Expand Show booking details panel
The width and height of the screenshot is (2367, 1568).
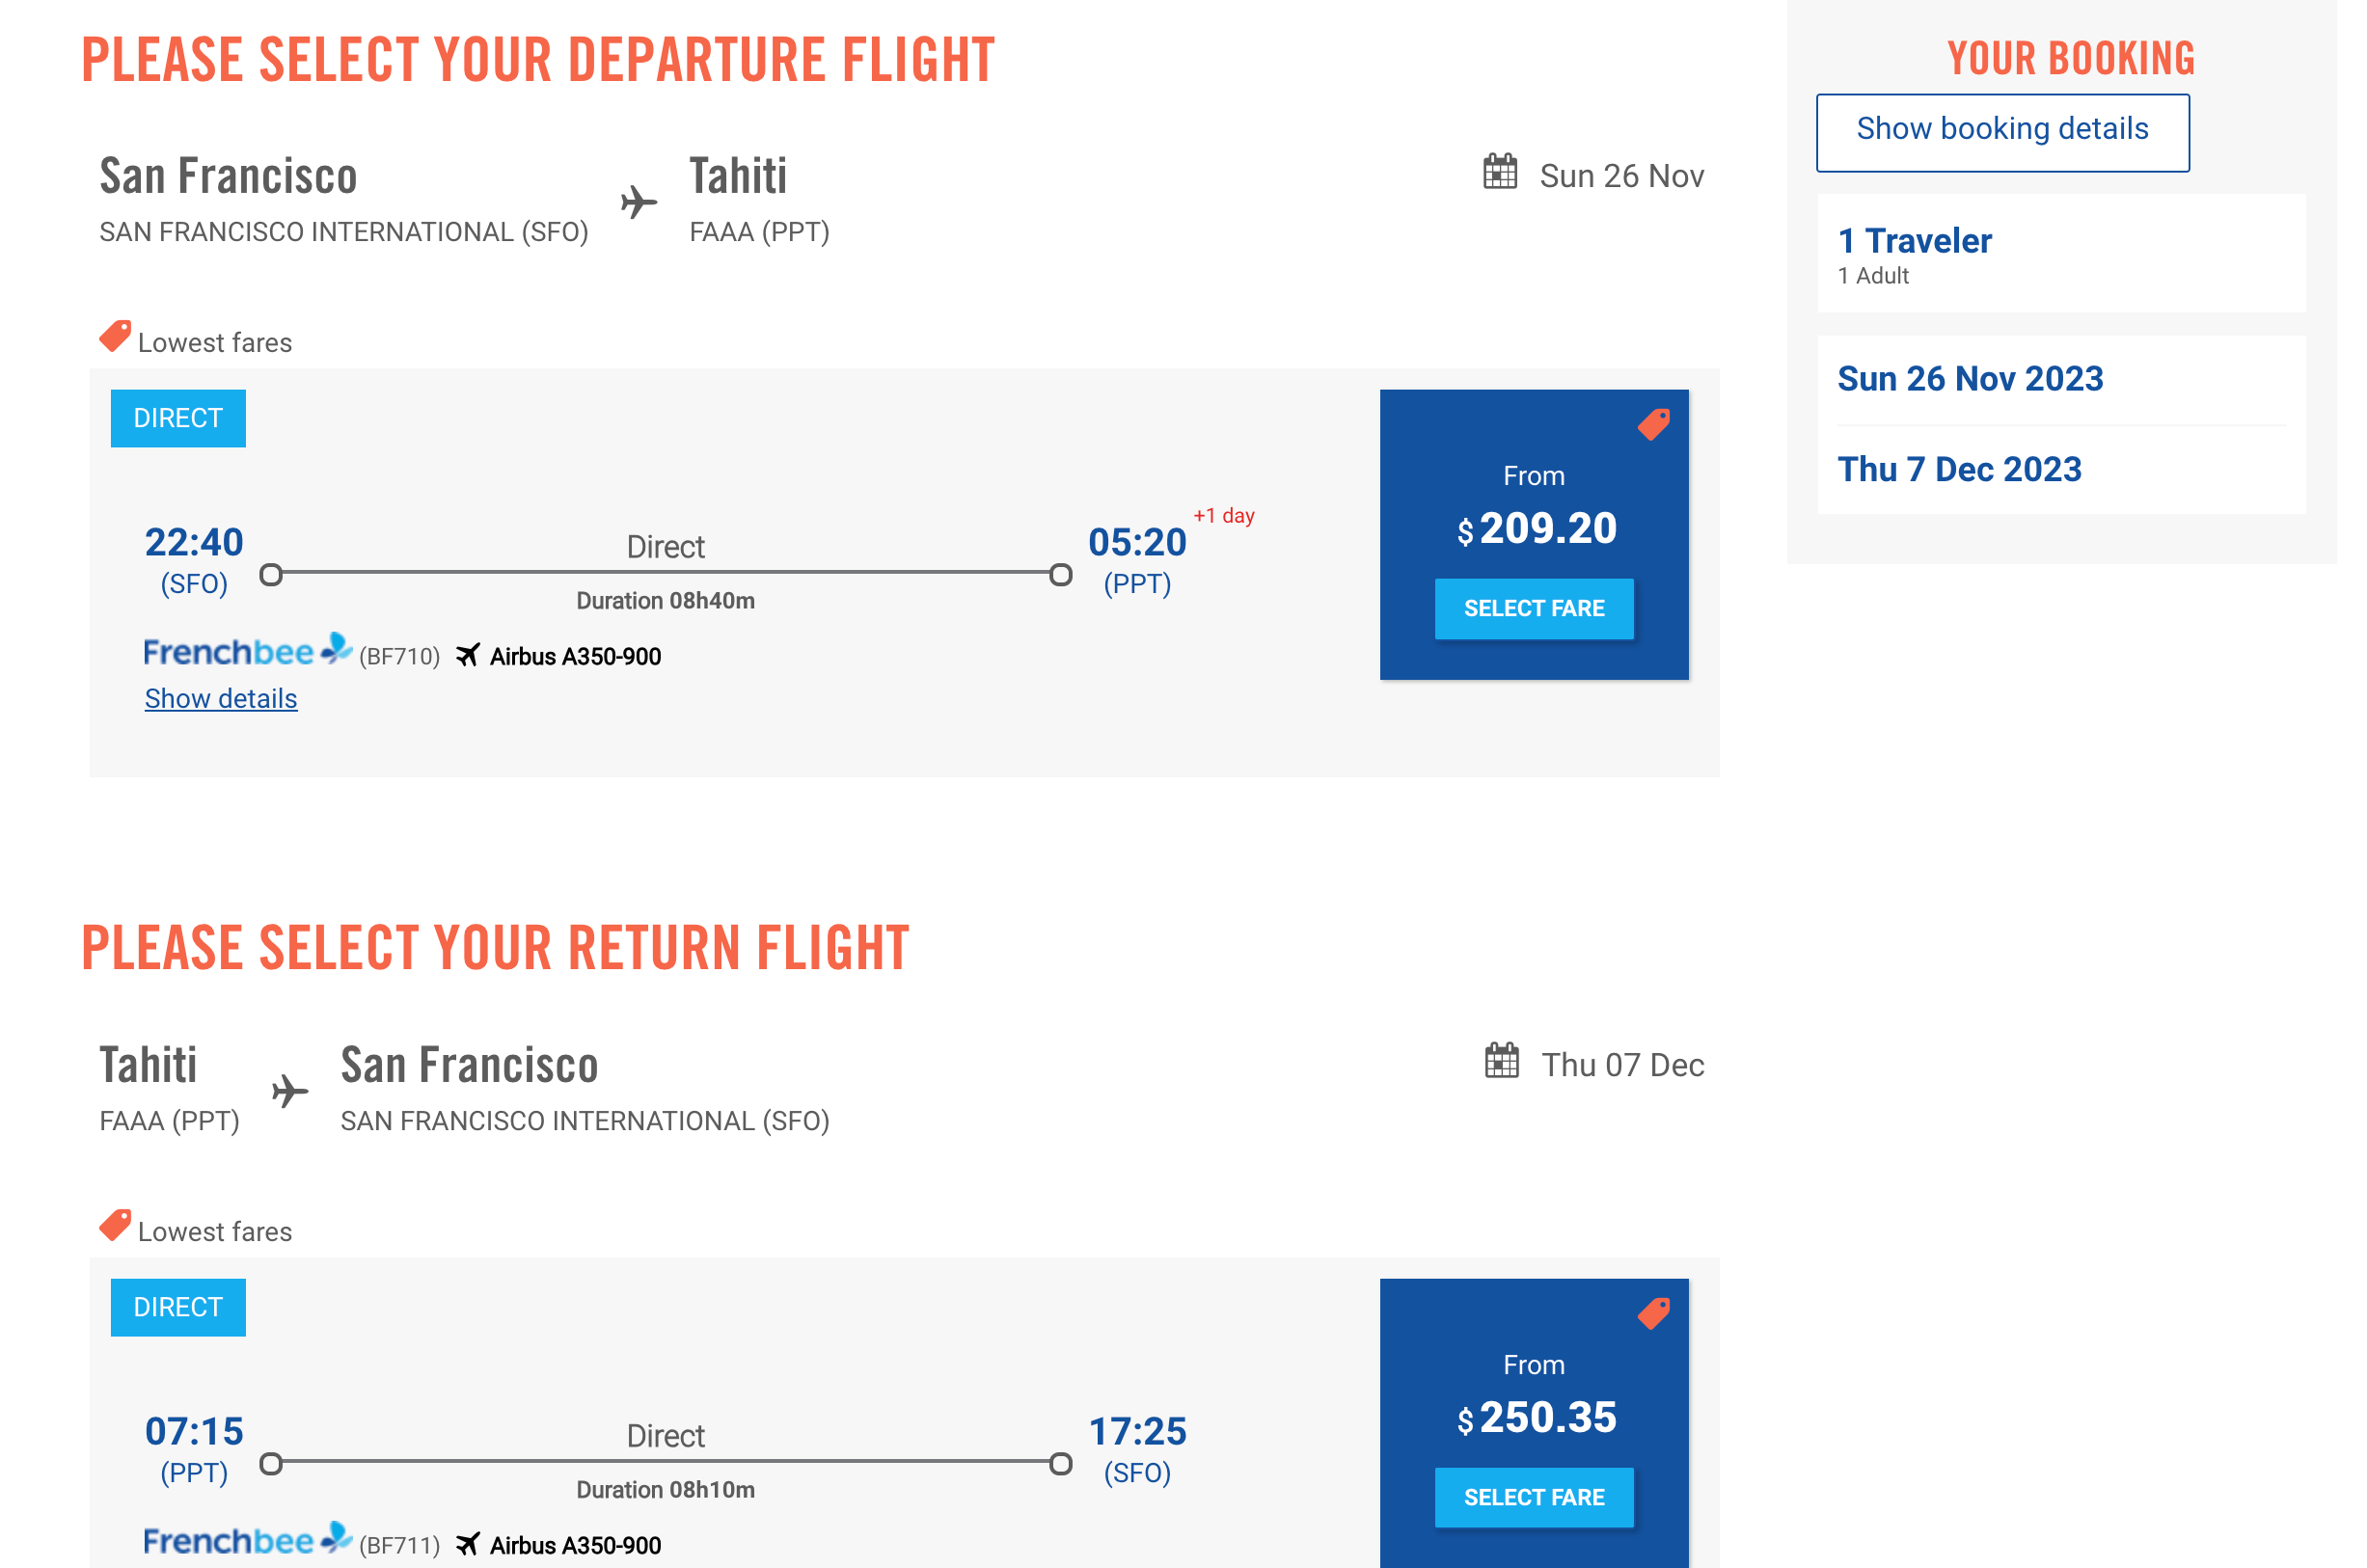pyautogui.click(x=2002, y=131)
